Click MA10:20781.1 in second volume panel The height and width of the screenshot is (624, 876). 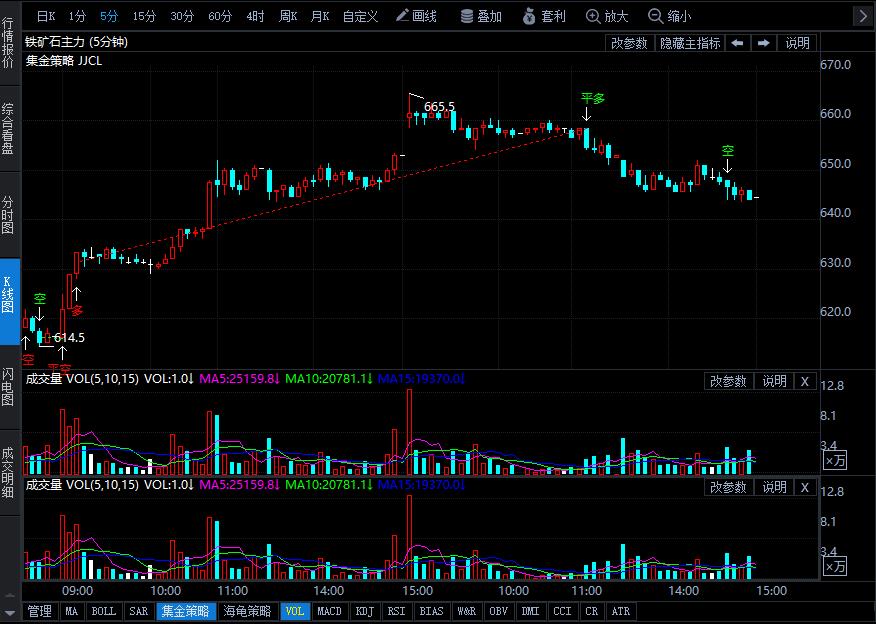pyautogui.click(x=326, y=484)
